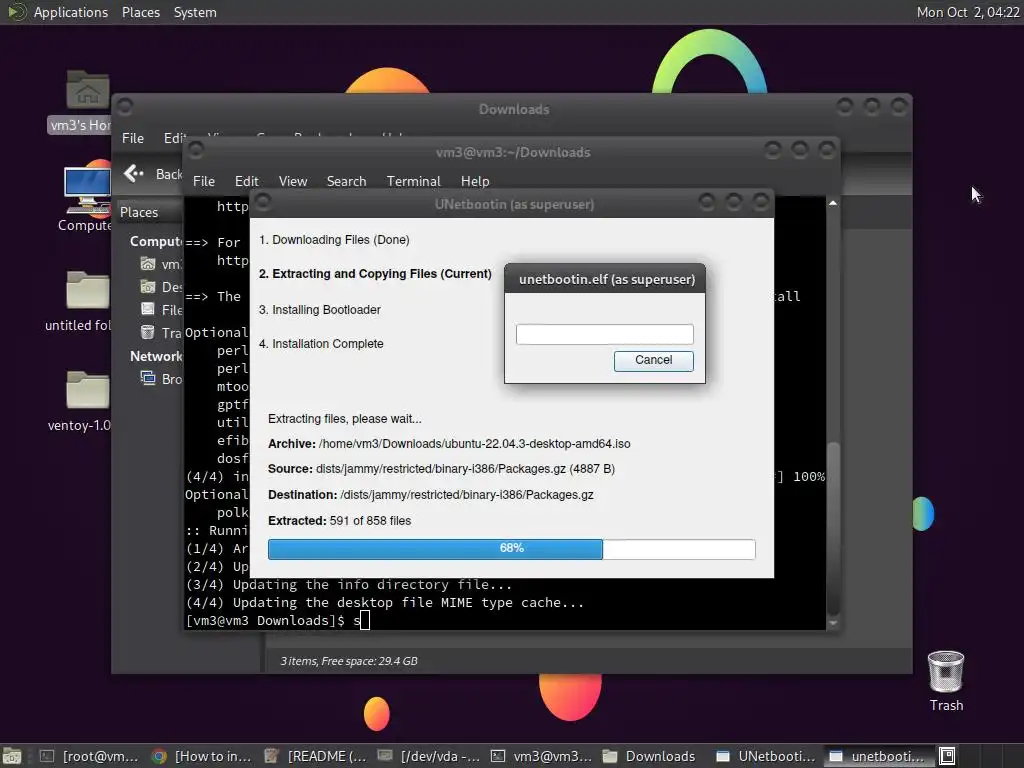
Task: Select the Trash desktop icon
Action: point(946,671)
